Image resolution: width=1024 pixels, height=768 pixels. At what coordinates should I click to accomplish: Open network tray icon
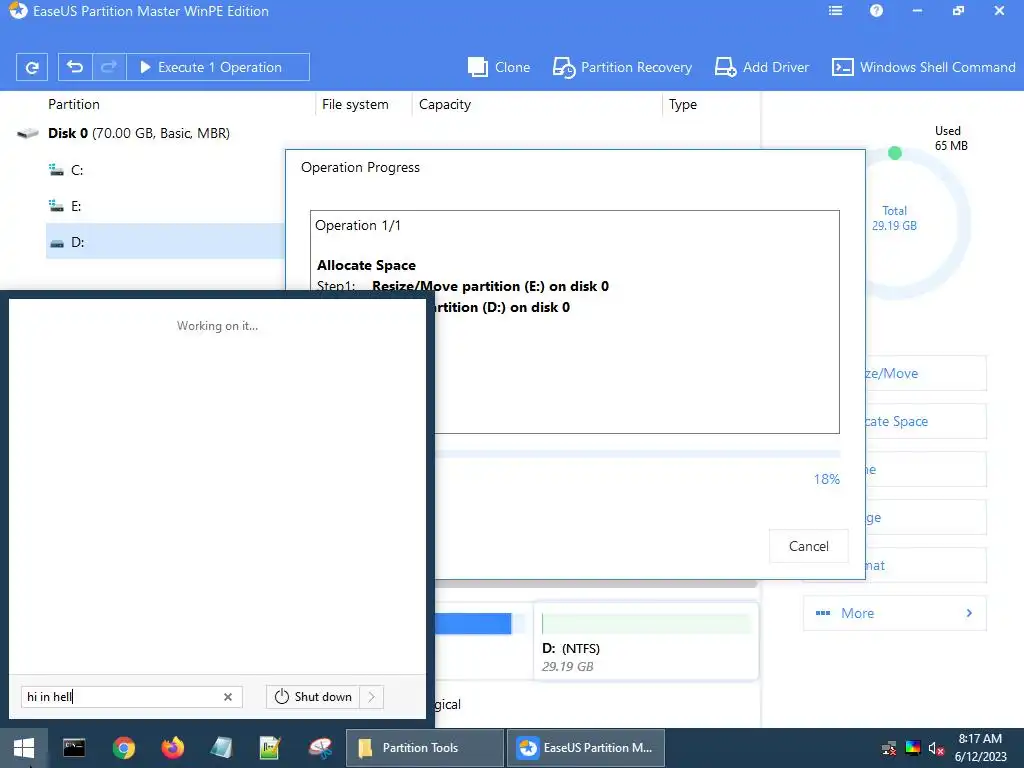coord(889,748)
